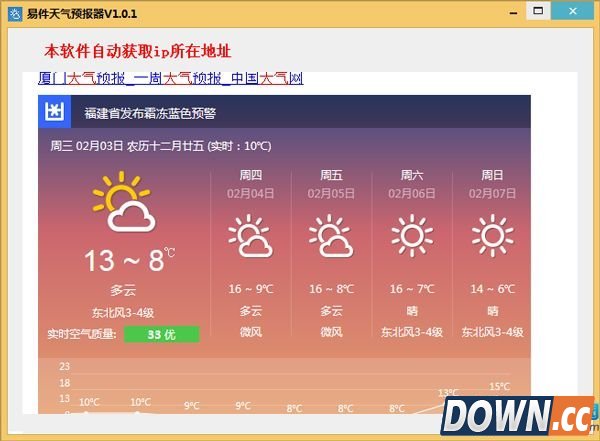This screenshot has width=600, height=441.
Task: Click the chart axis value 23
Action: tap(65, 366)
